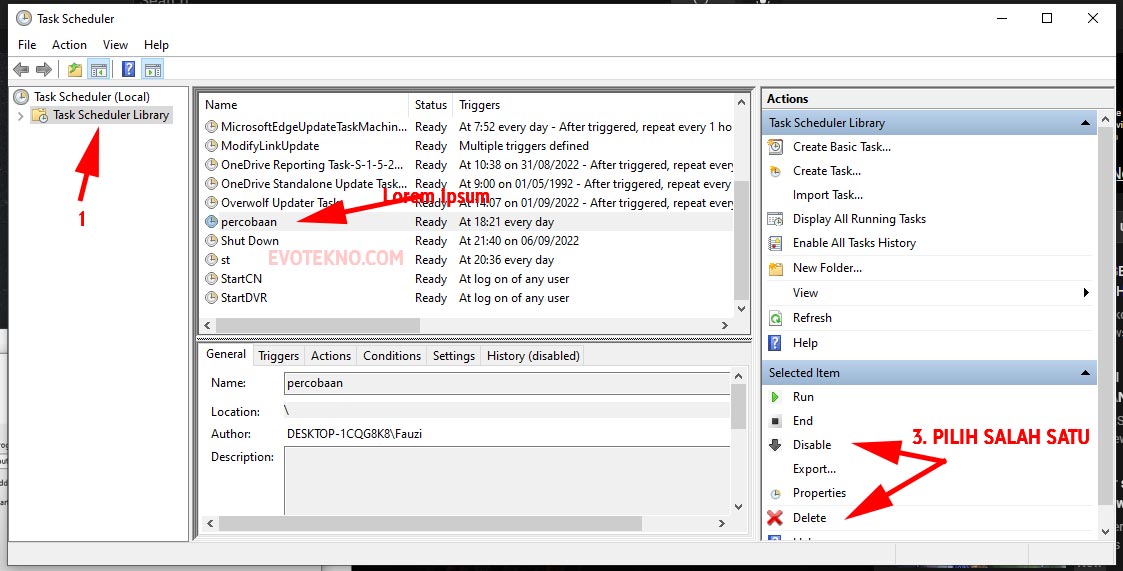Collapse the Selected Item section
This screenshot has height=571, width=1123.
point(1085,373)
